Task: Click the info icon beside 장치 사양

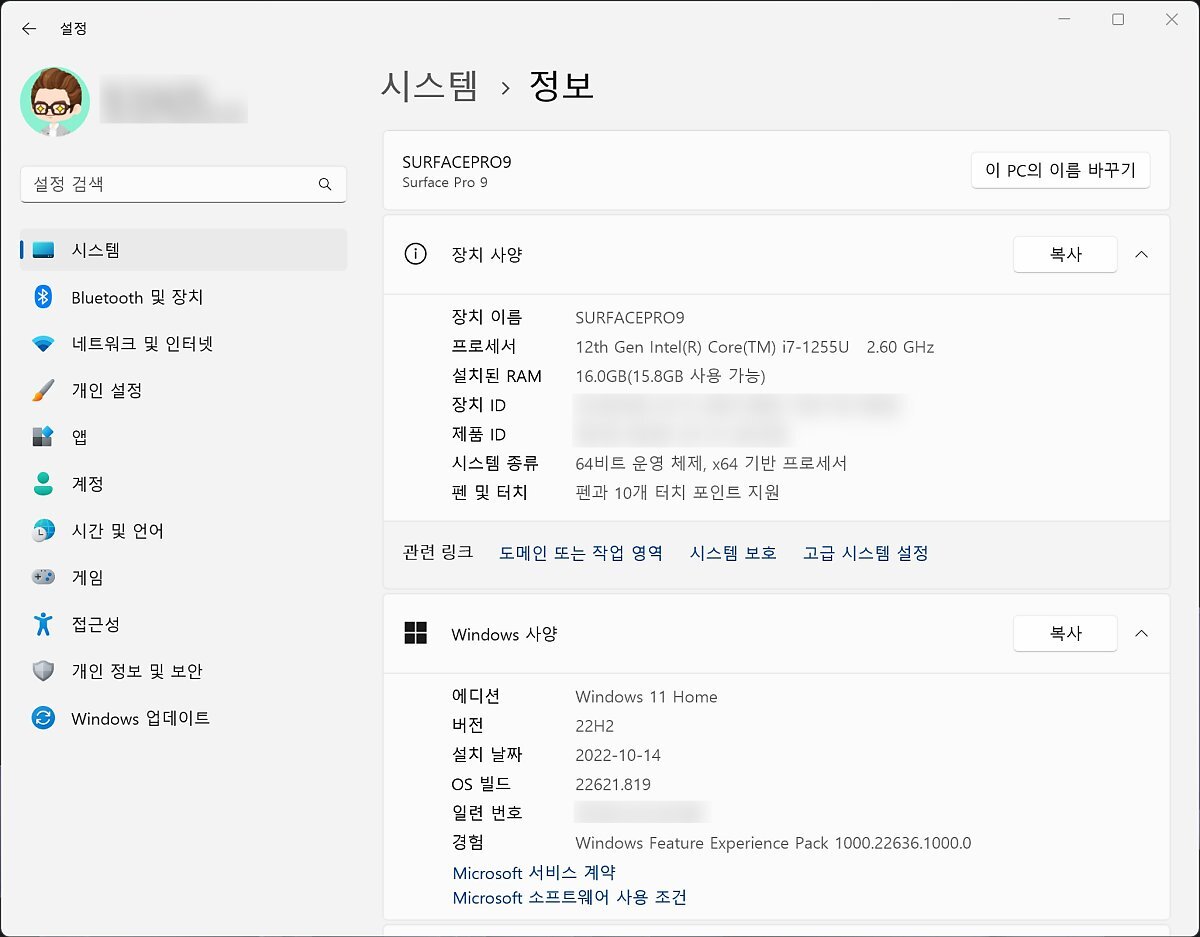Action: click(x=415, y=254)
